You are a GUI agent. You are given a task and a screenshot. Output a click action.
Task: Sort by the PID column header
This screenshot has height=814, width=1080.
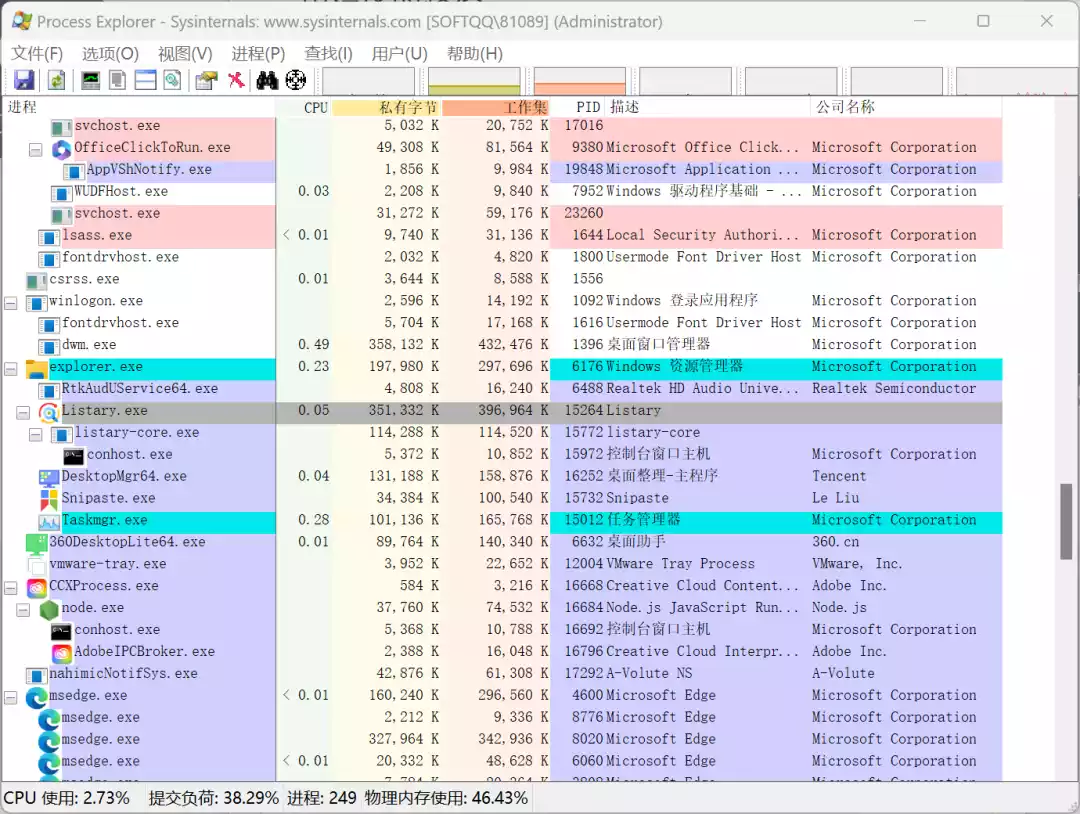click(578, 107)
